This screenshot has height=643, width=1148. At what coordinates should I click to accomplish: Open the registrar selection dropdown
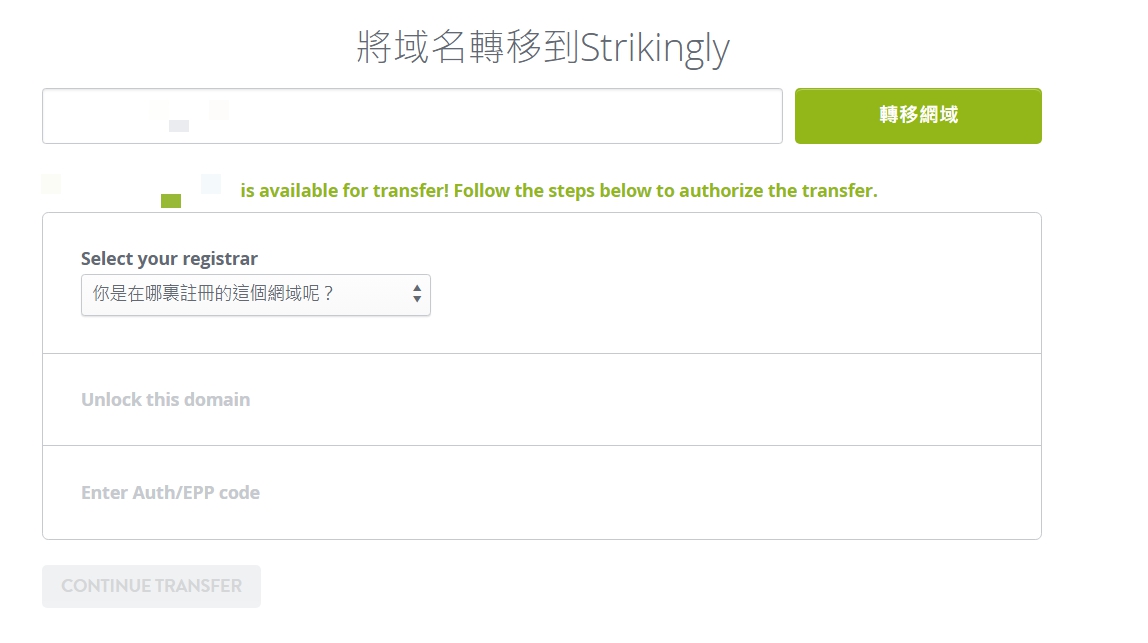coord(256,294)
